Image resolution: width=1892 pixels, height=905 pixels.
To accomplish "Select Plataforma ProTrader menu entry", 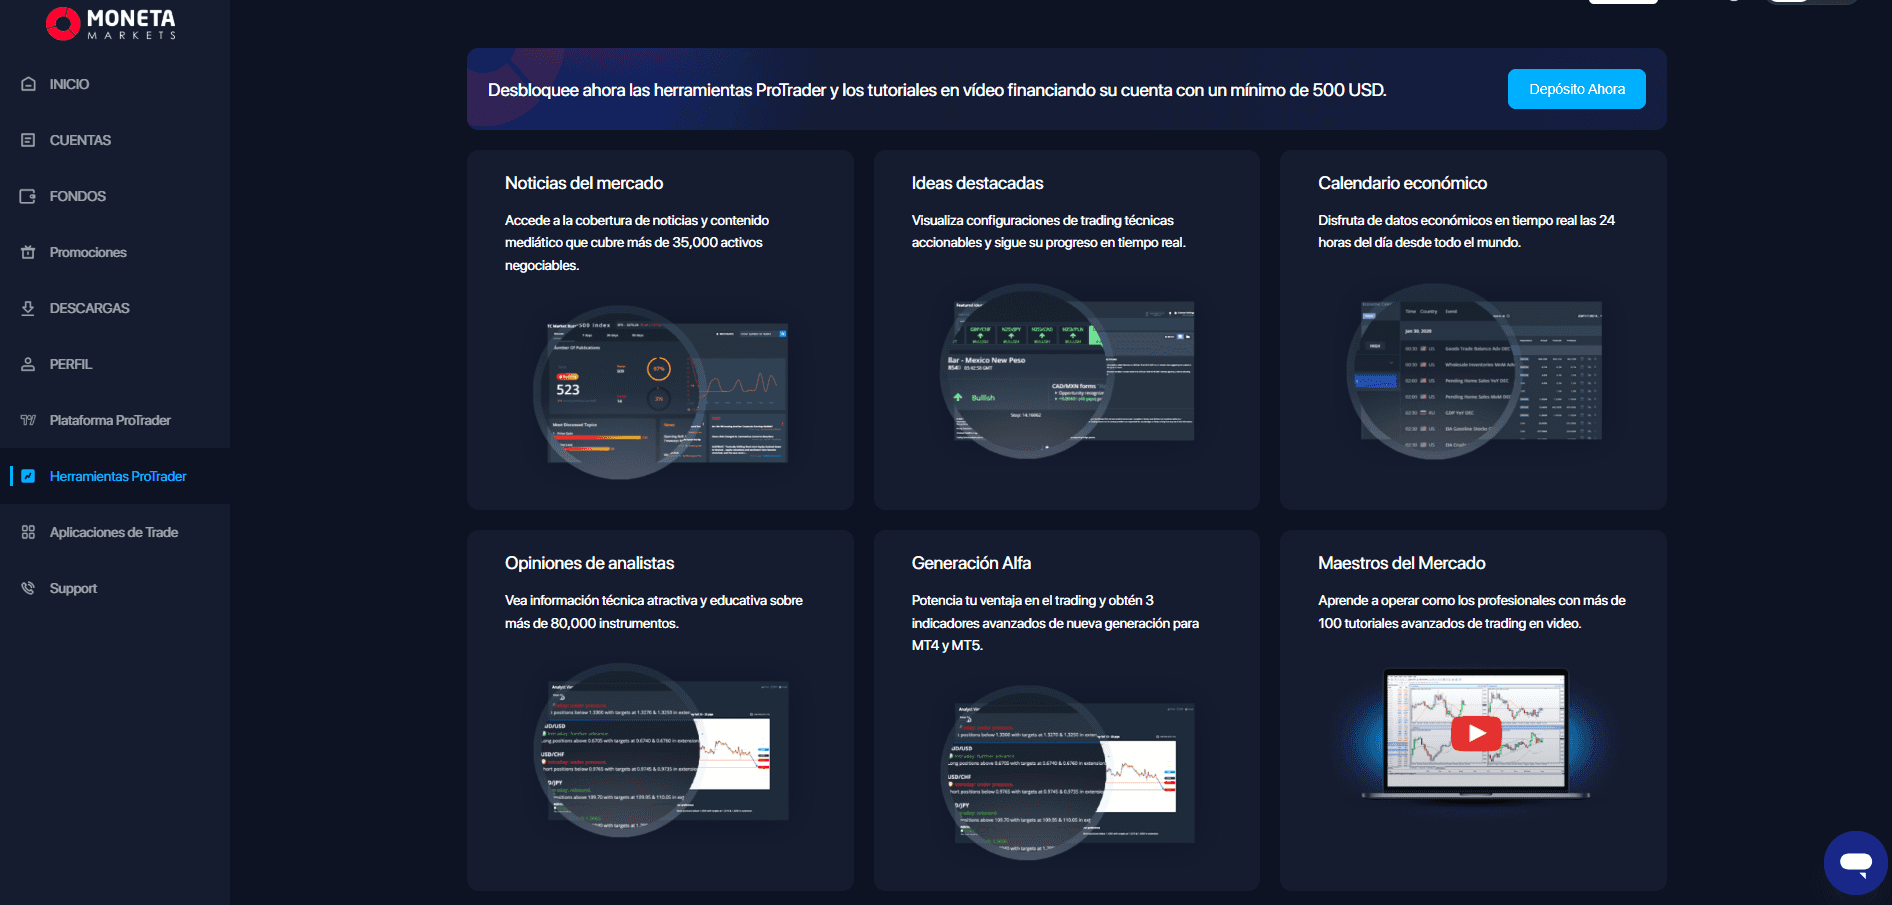I will point(110,420).
